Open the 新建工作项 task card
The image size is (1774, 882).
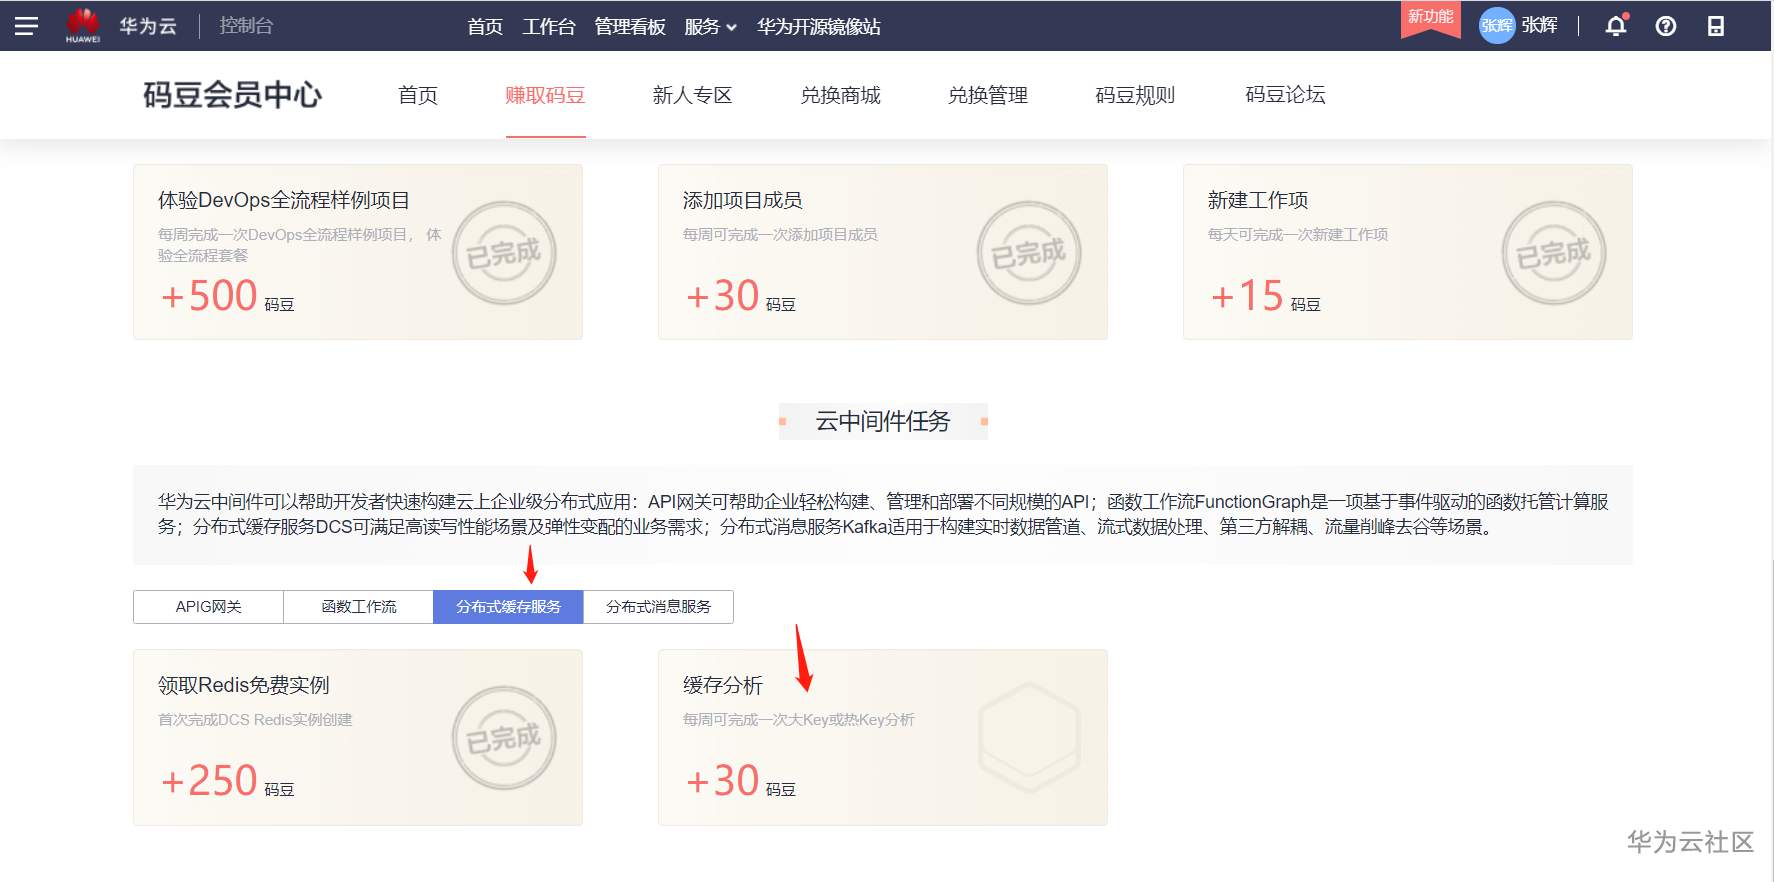(x=1408, y=252)
